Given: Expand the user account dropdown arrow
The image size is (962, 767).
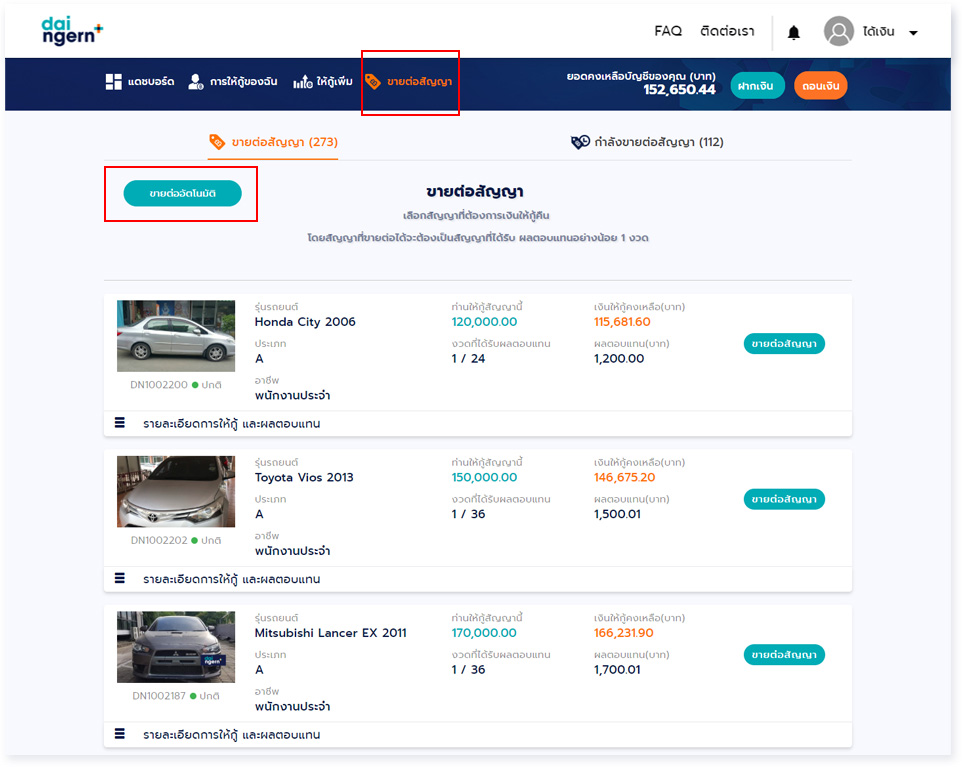Looking at the screenshot, I should pyautogui.click(x=913, y=33).
